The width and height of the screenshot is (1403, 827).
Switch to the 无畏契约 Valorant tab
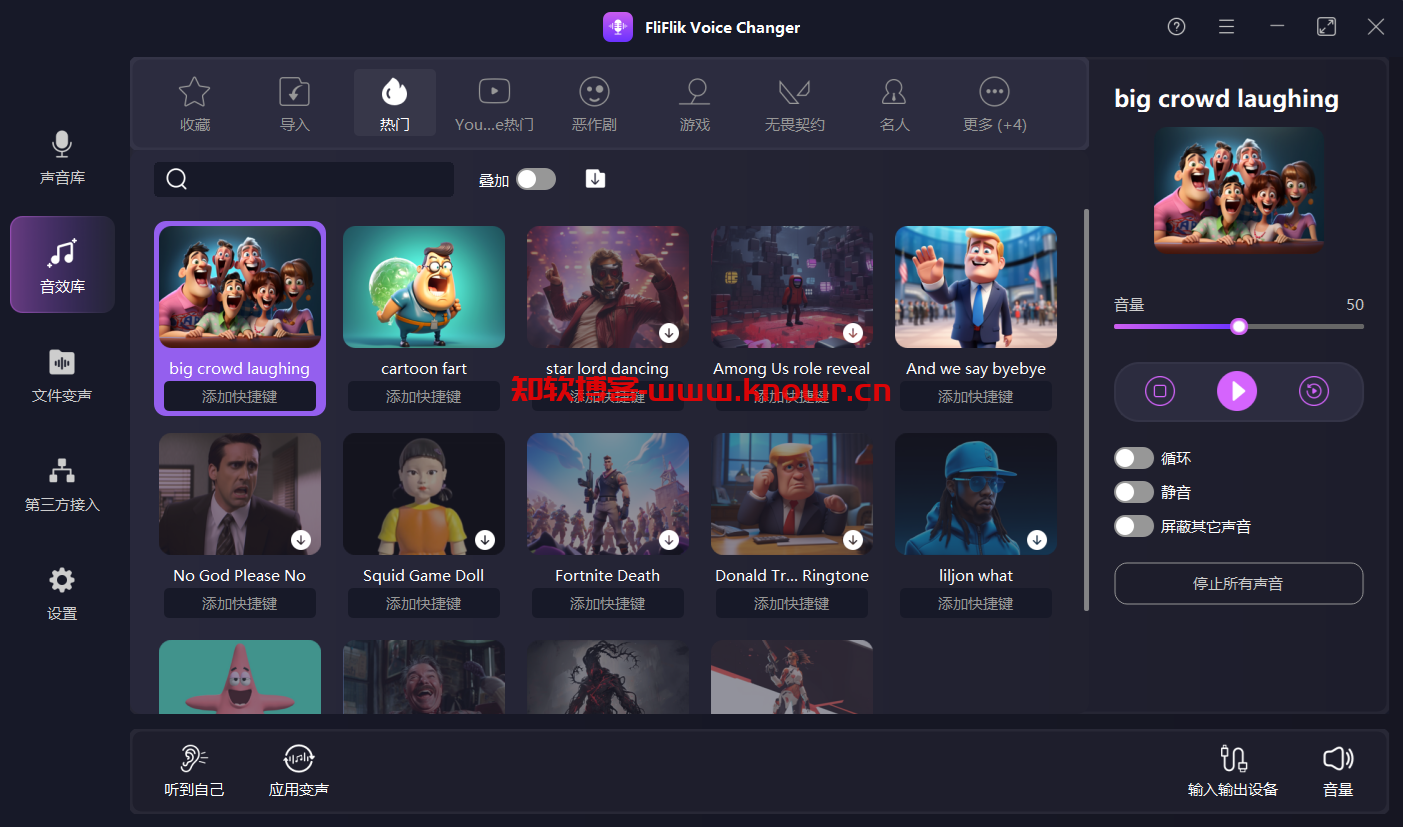point(794,103)
